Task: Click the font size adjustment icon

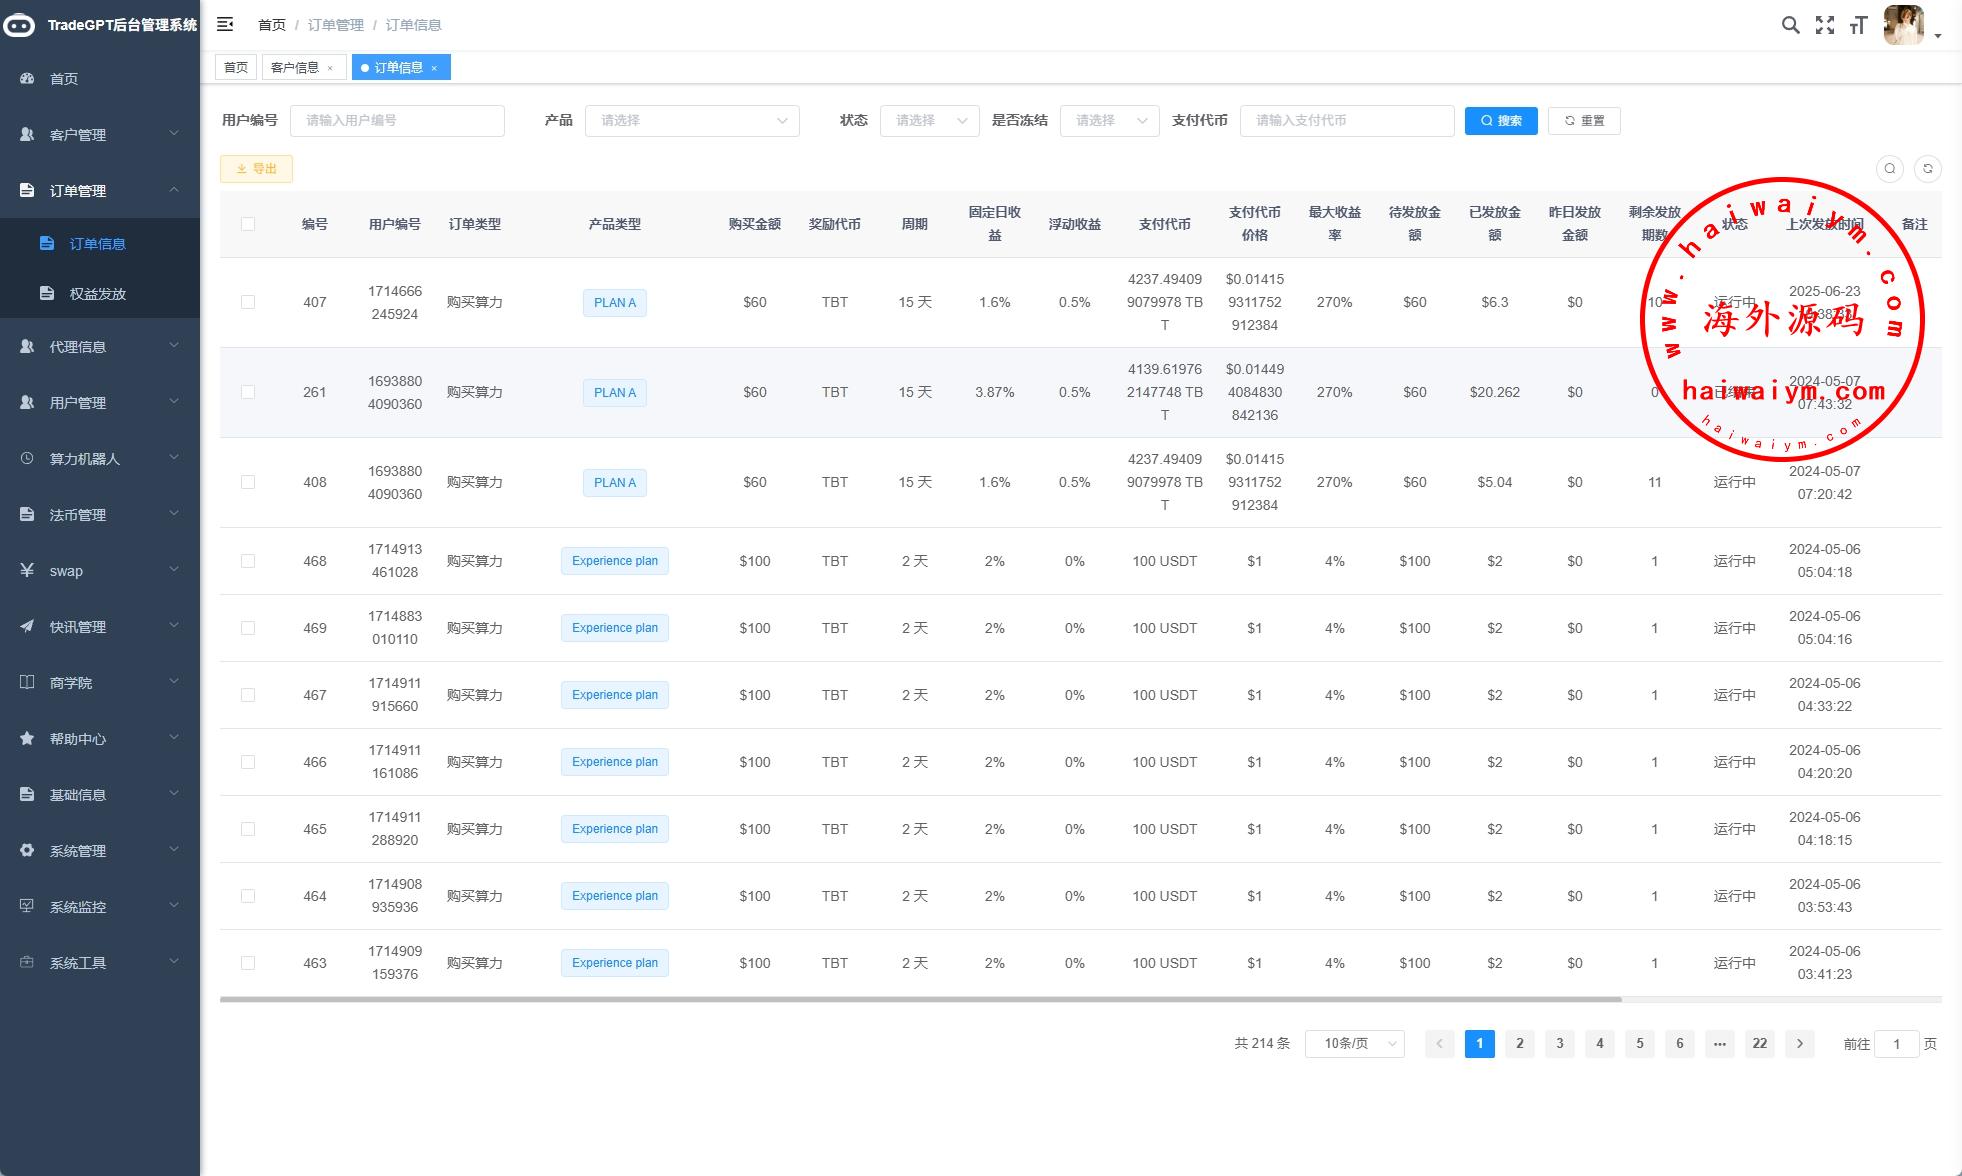Action: coord(1858,25)
